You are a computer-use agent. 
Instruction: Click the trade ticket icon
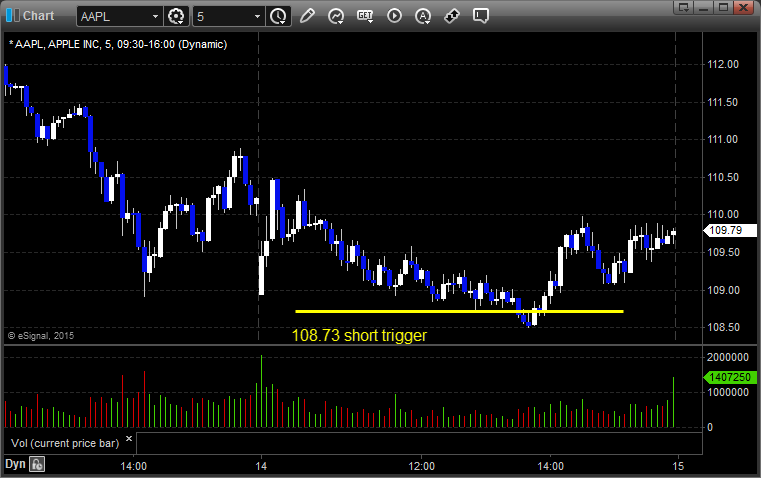pos(452,16)
